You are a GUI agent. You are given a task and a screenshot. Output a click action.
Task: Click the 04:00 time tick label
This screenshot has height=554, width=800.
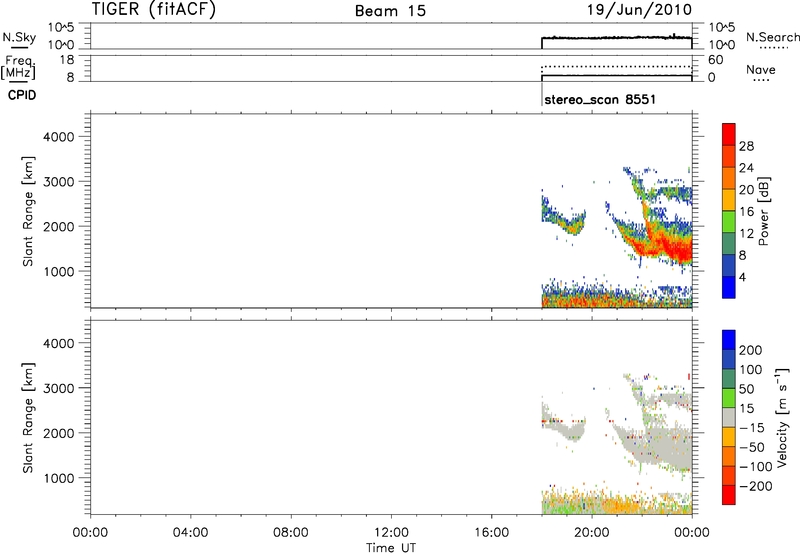click(190, 533)
